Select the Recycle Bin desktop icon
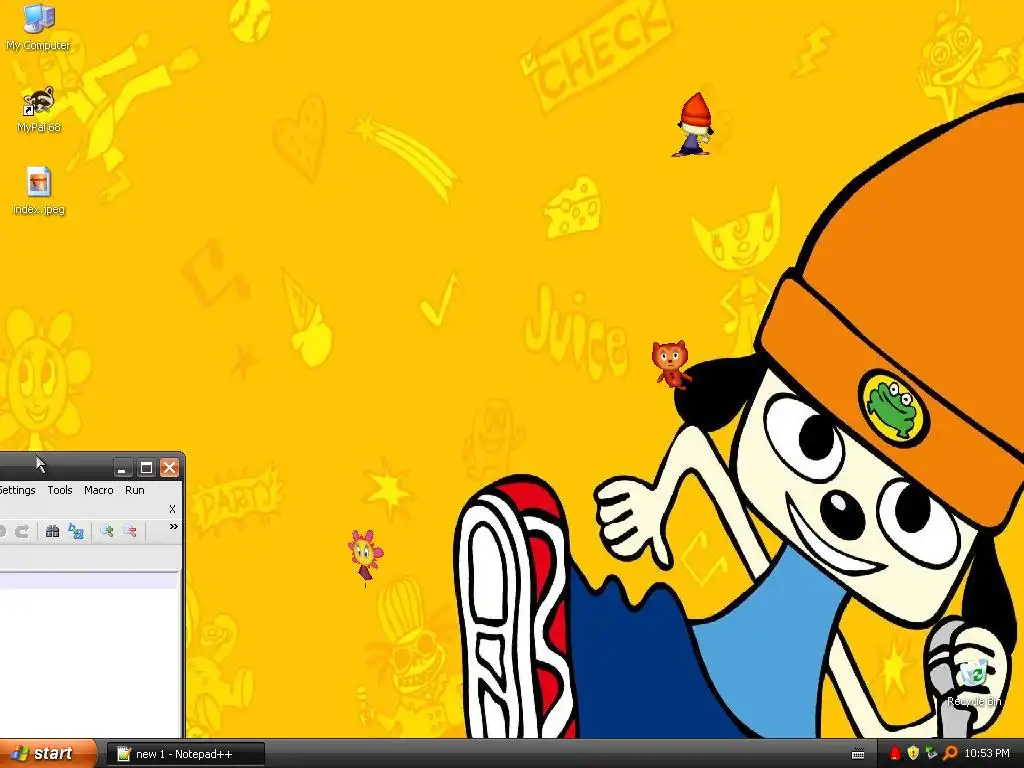This screenshot has width=1024, height=768. coord(974,683)
